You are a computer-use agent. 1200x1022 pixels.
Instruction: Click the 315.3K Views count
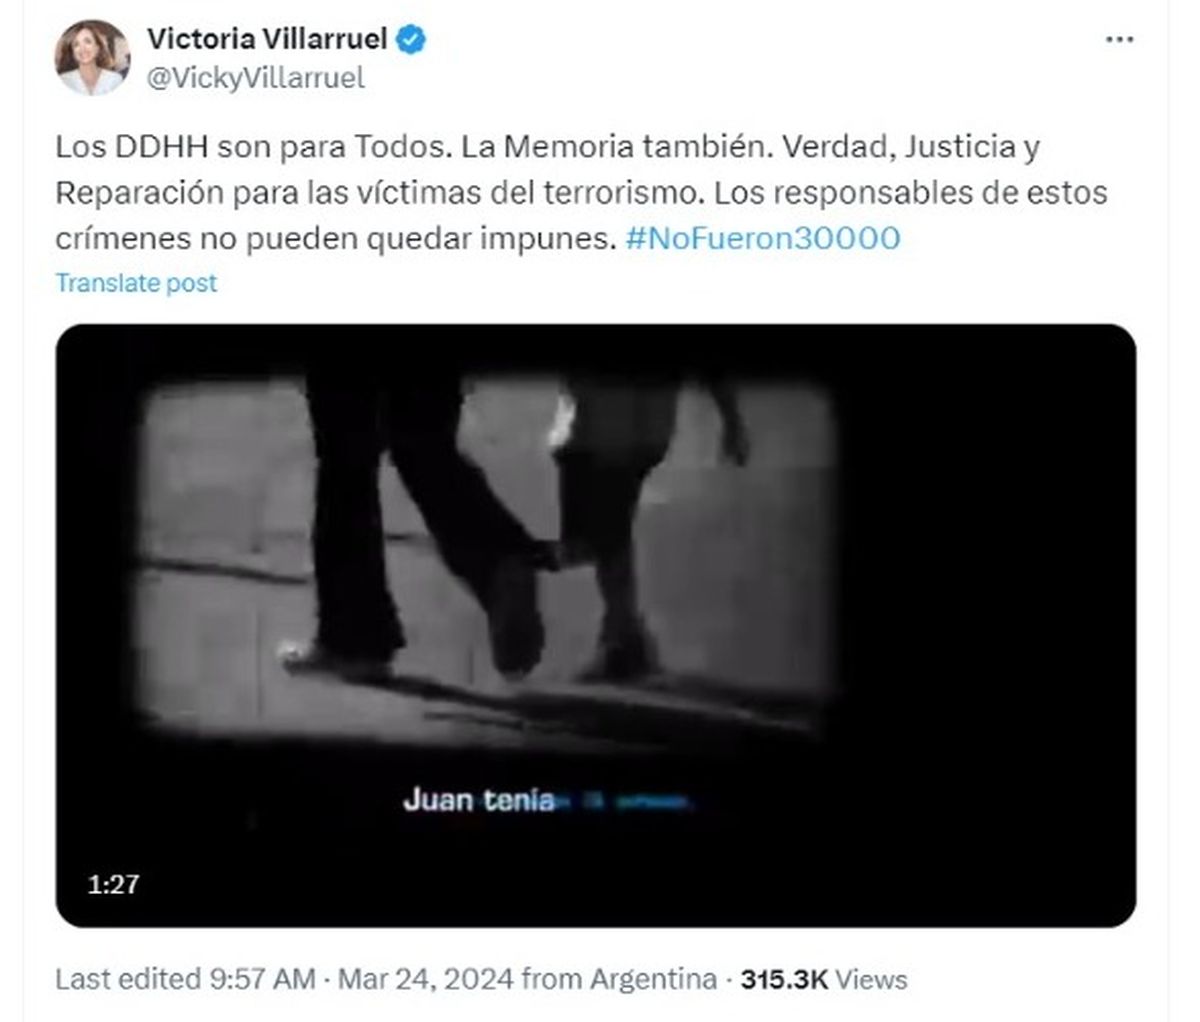coord(824,979)
